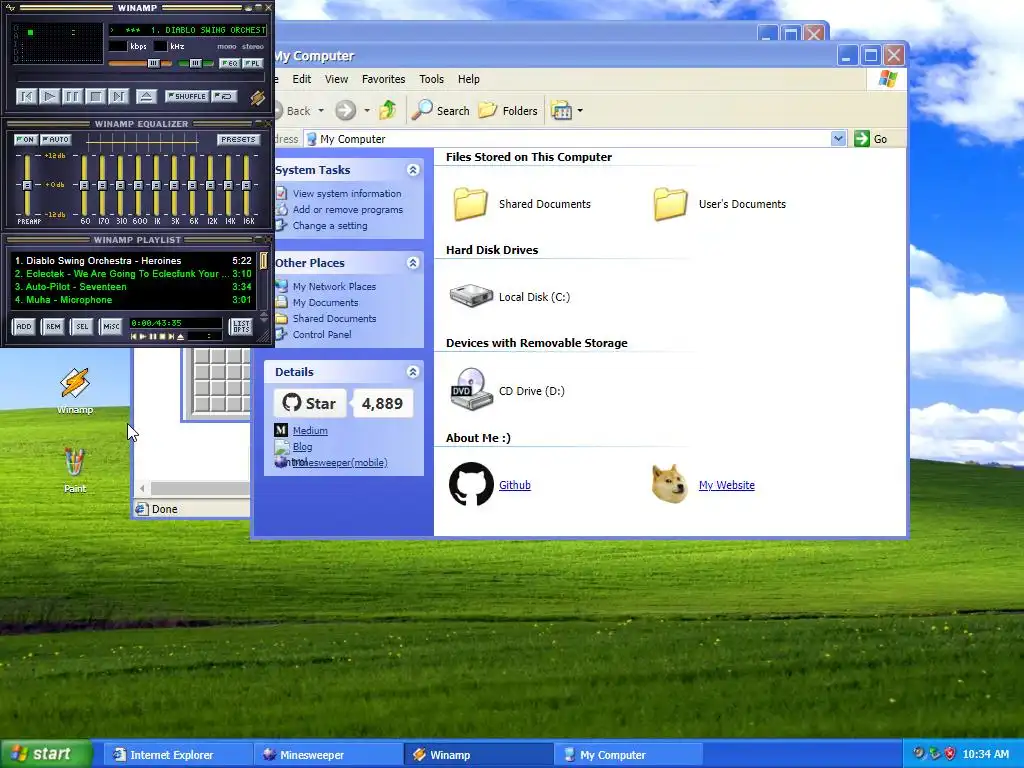Toggle the EQ window button in Winamp
This screenshot has height=768, width=1024.
pos(229,63)
